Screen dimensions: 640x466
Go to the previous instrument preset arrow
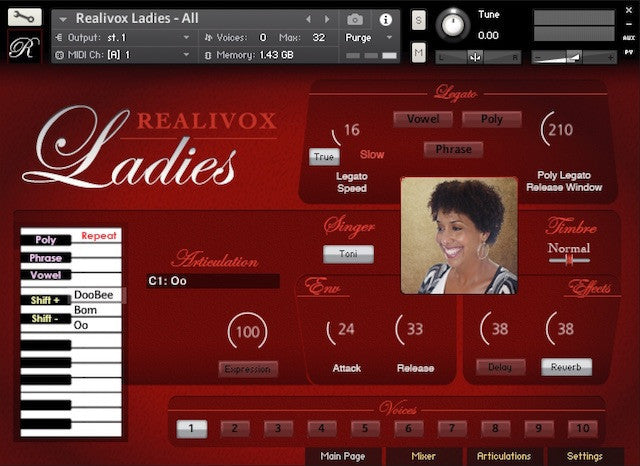(309, 19)
